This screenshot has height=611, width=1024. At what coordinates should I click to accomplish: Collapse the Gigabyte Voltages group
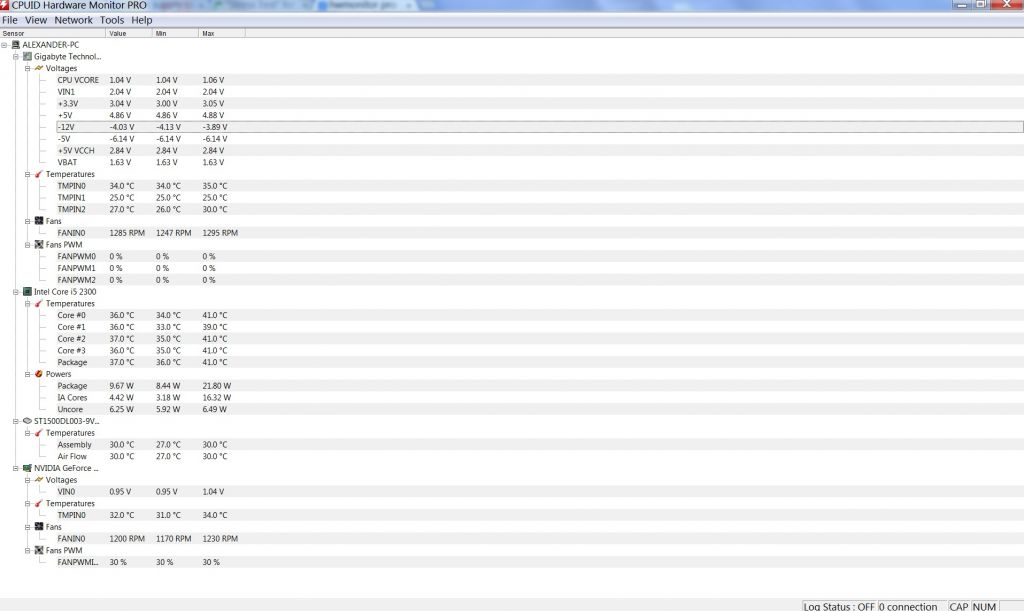(27, 69)
